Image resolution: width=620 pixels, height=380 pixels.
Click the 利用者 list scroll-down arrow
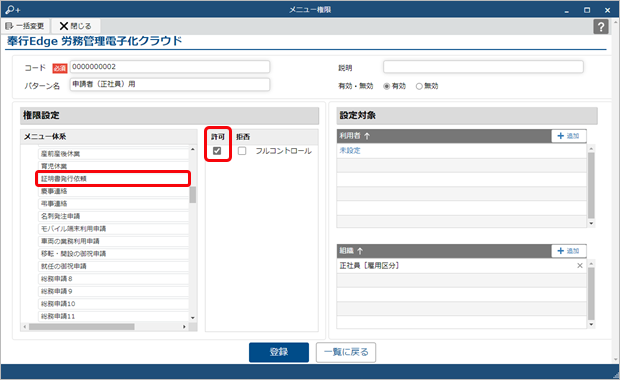point(591,223)
